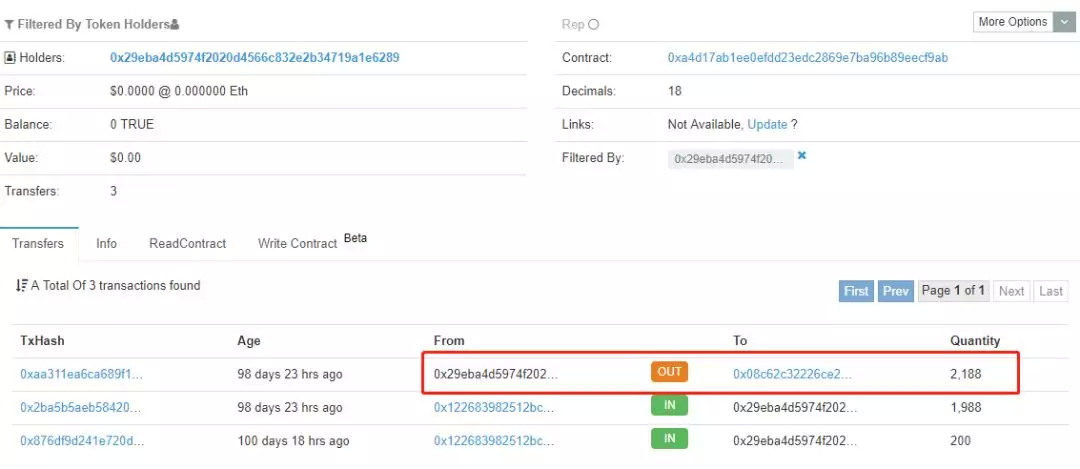This screenshot has height=469, width=1080.
Task: Click the Update link
Action: pyautogui.click(x=767, y=125)
